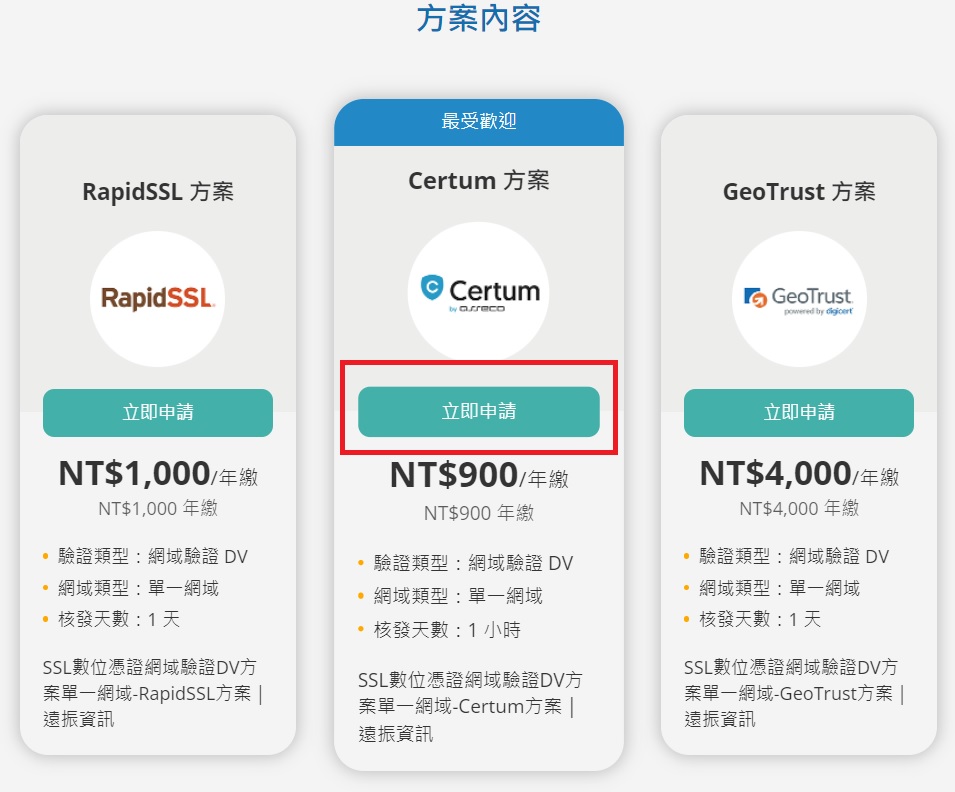Click the NT$4,000/年繳 price
955x792 pixels.
point(799,474)
